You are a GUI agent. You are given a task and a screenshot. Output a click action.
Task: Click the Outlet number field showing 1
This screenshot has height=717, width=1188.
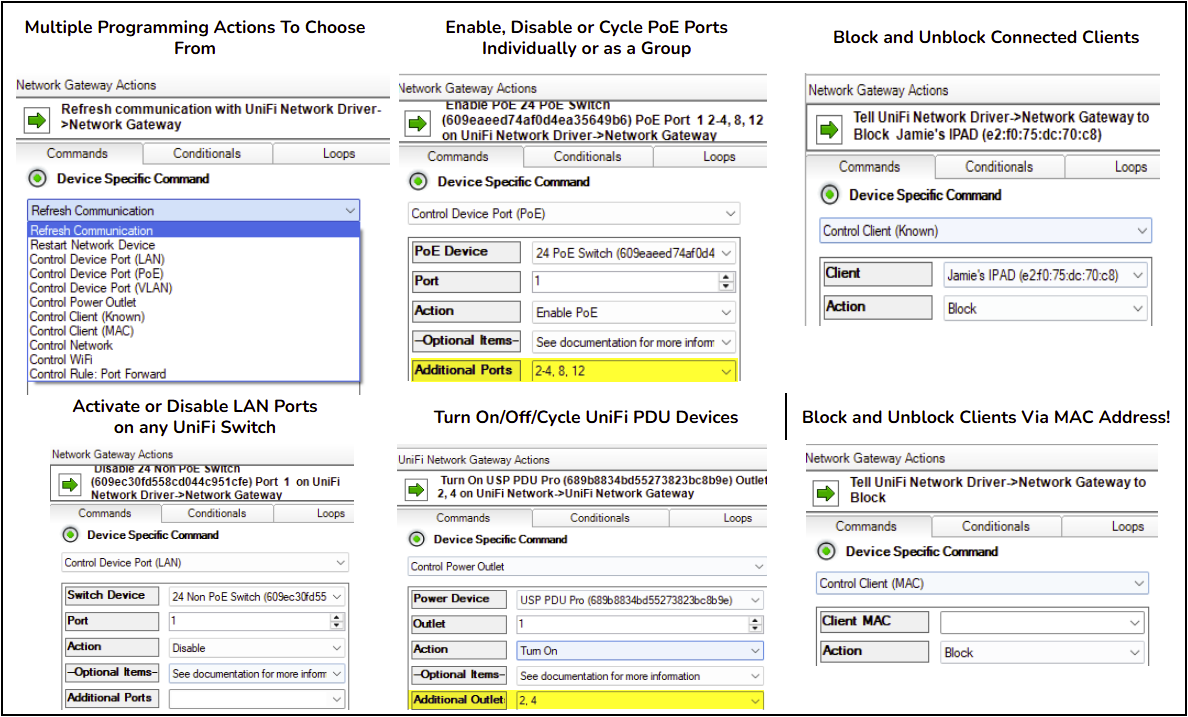tap(632, 625)
